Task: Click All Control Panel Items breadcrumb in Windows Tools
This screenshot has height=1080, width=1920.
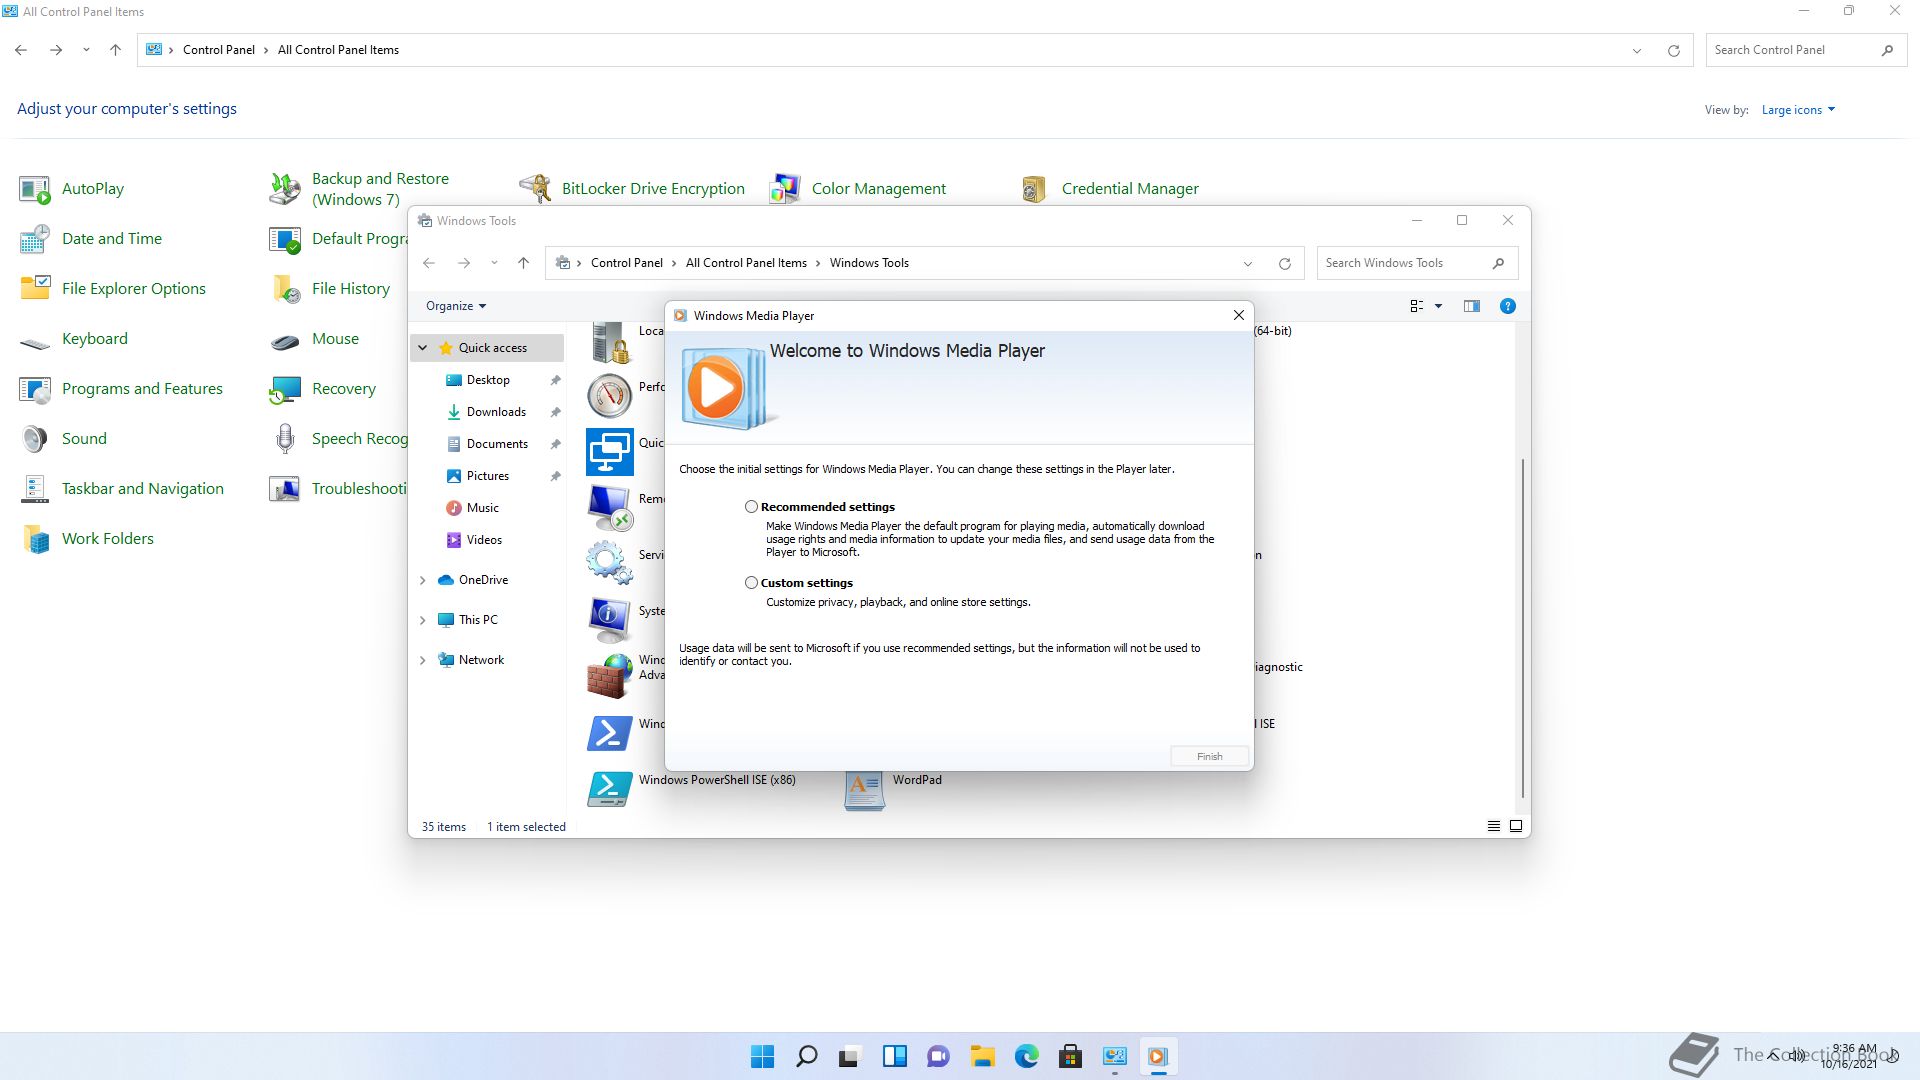Action: 746,263
